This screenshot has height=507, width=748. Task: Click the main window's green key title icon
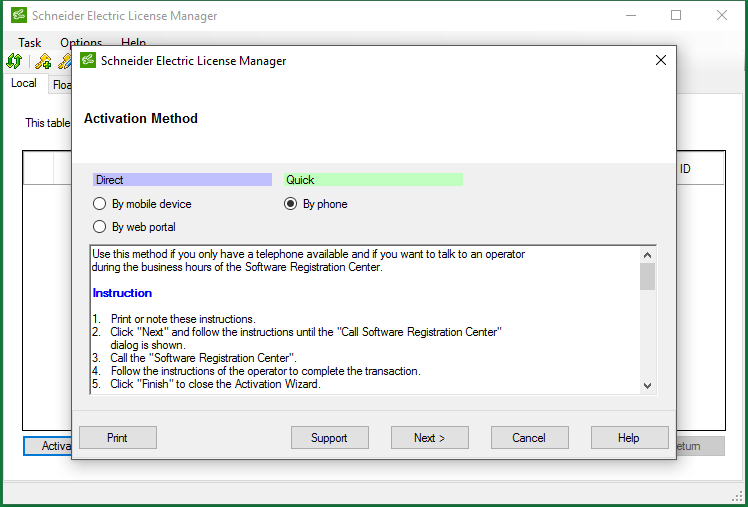[19, 15]
